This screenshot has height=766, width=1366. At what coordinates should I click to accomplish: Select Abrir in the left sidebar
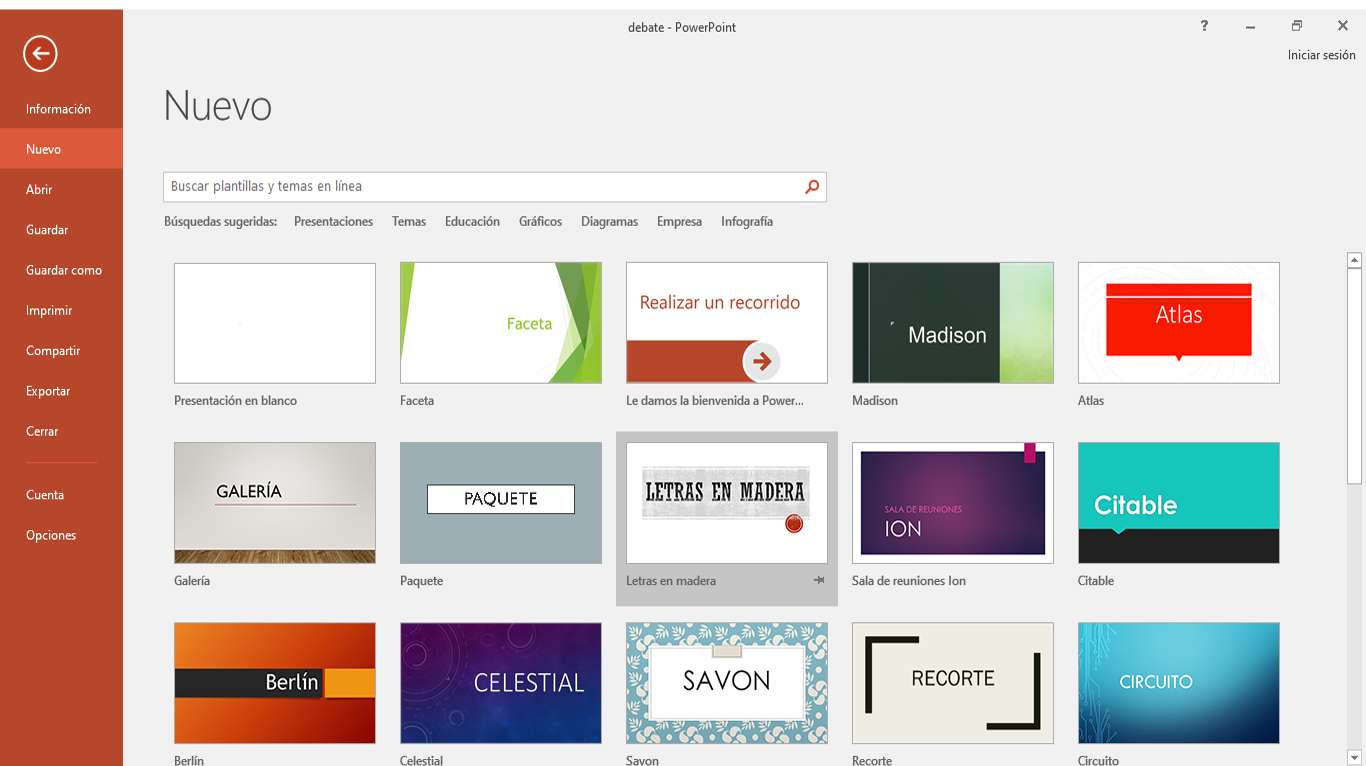click(x=39, y=190)
